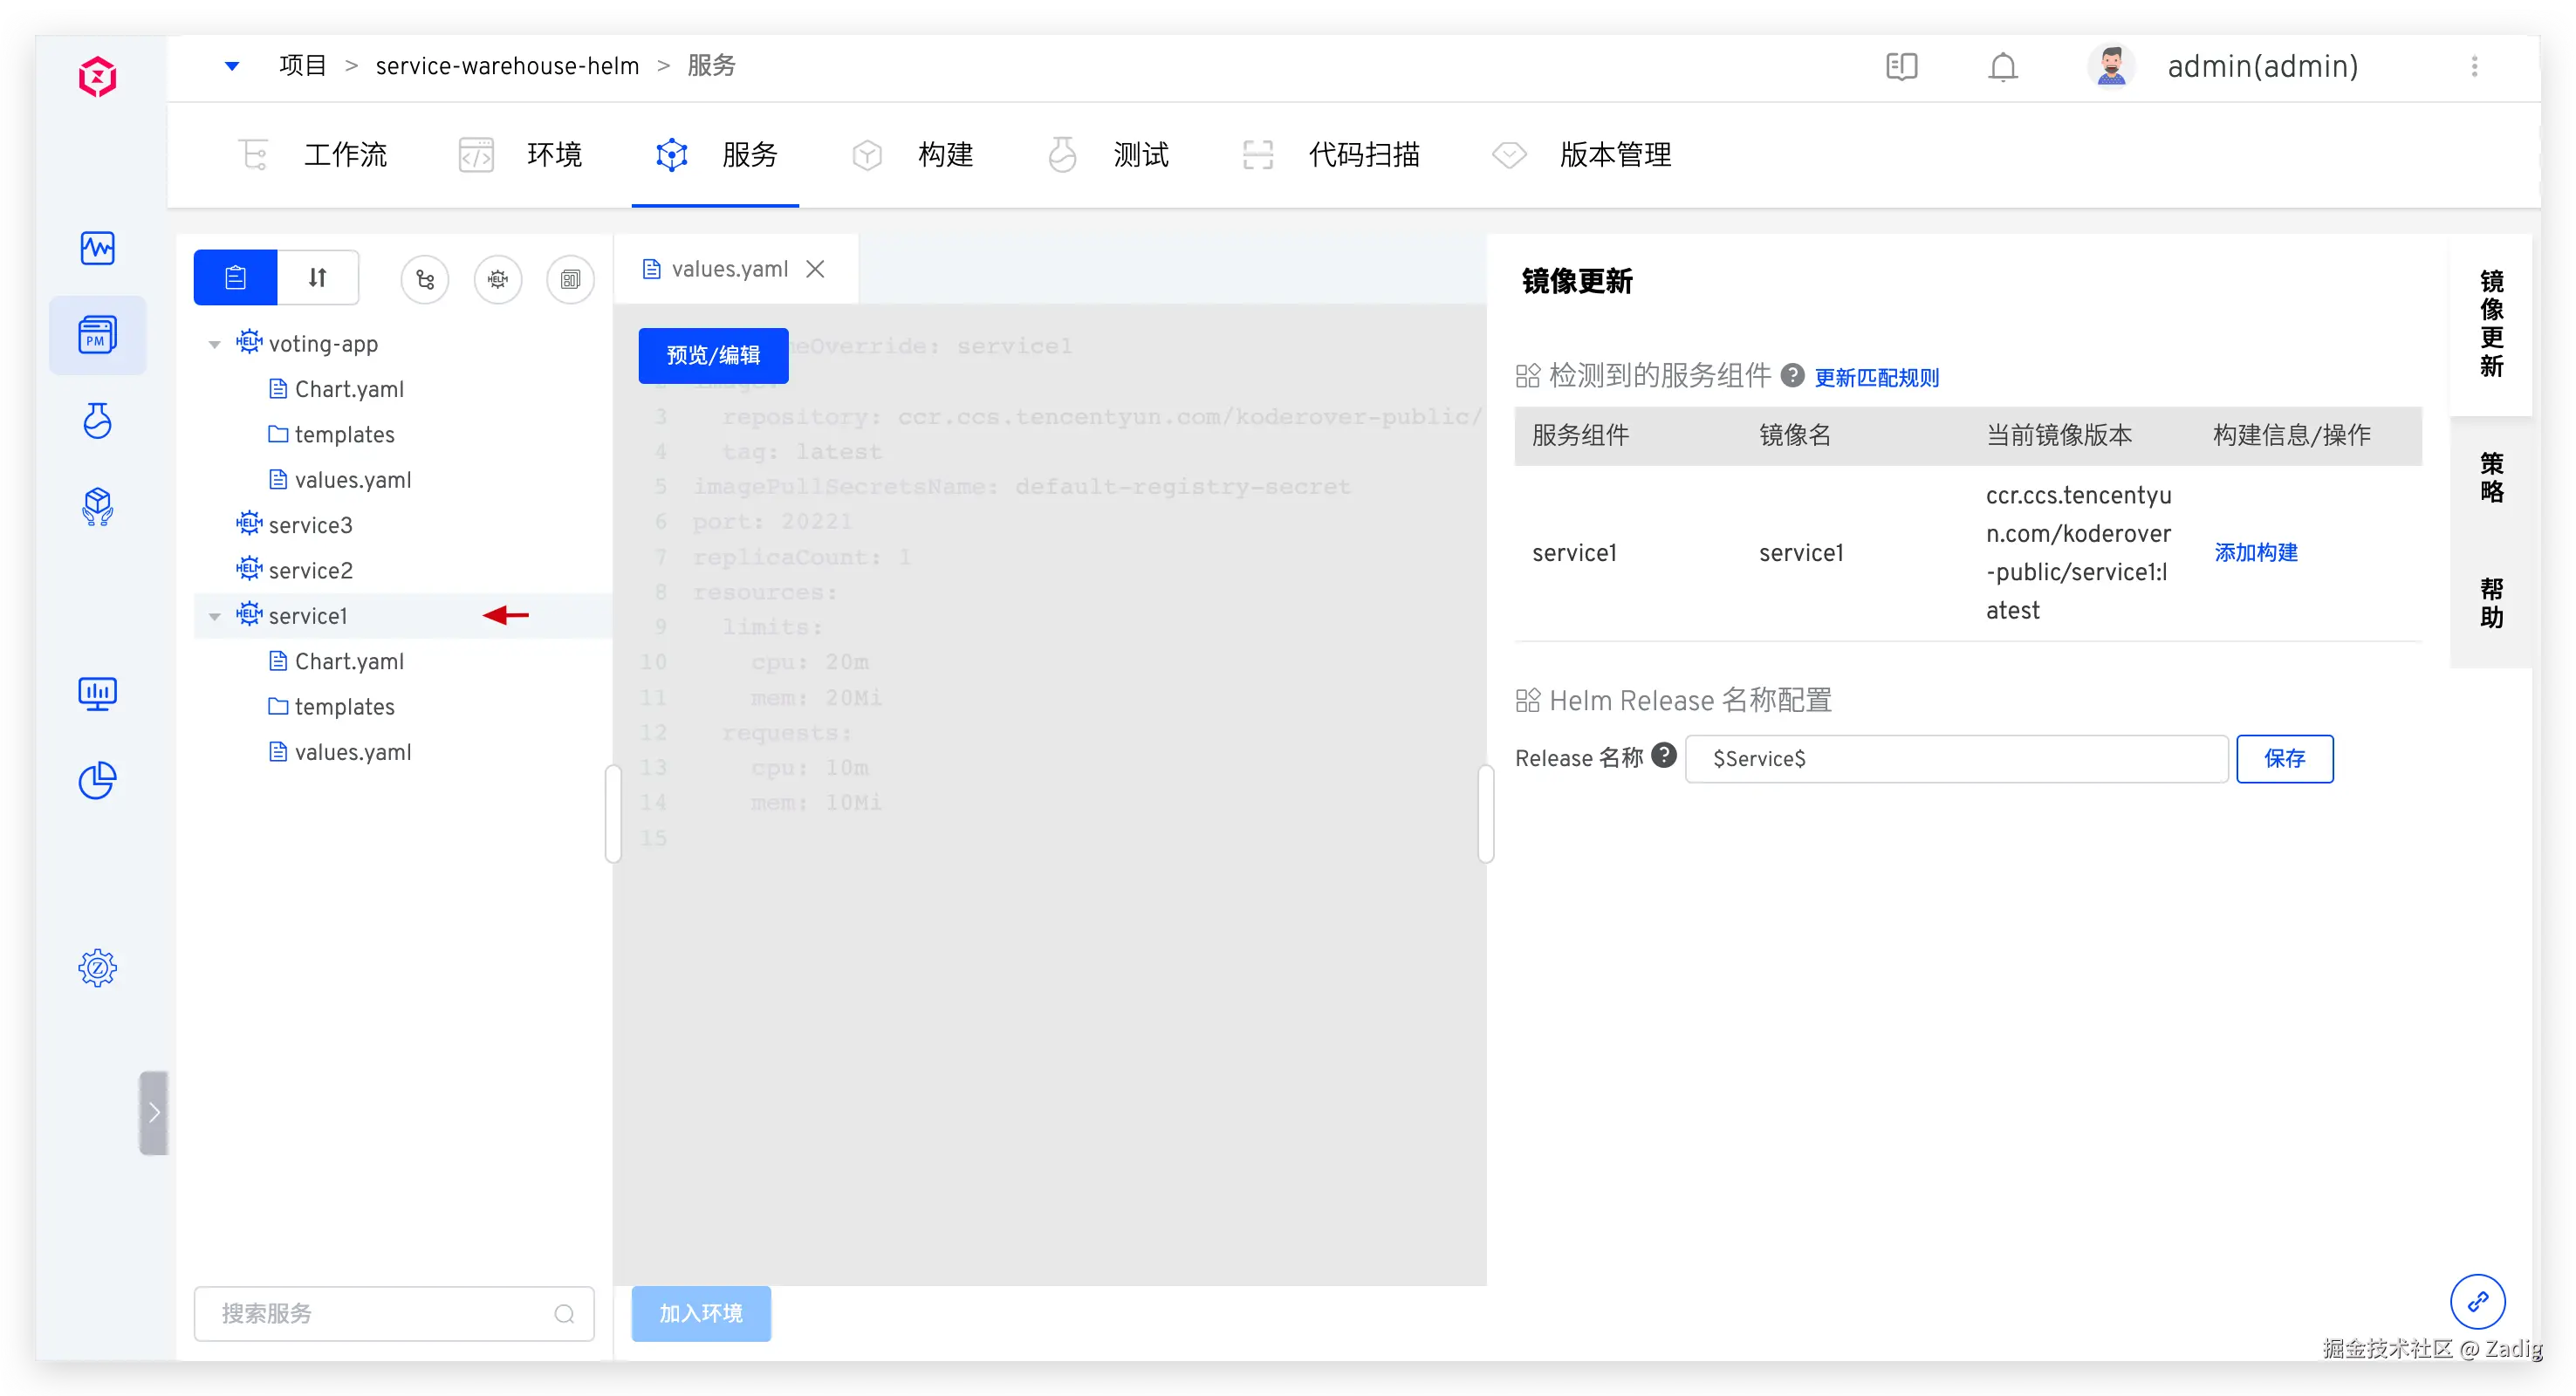The height and width of the screenshot is (1396, 2576).
Task: Focus the 搜索服务 search field
Action: (394, 1312)
